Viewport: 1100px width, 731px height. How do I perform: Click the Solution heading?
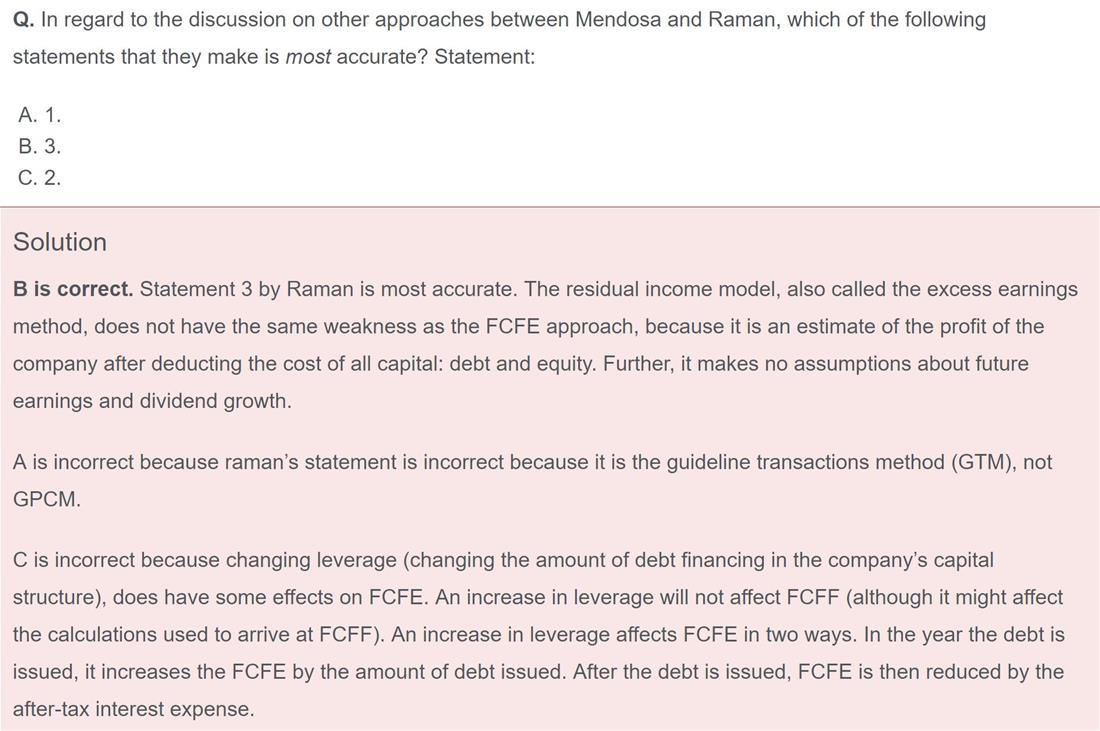[x=60, y=242]
